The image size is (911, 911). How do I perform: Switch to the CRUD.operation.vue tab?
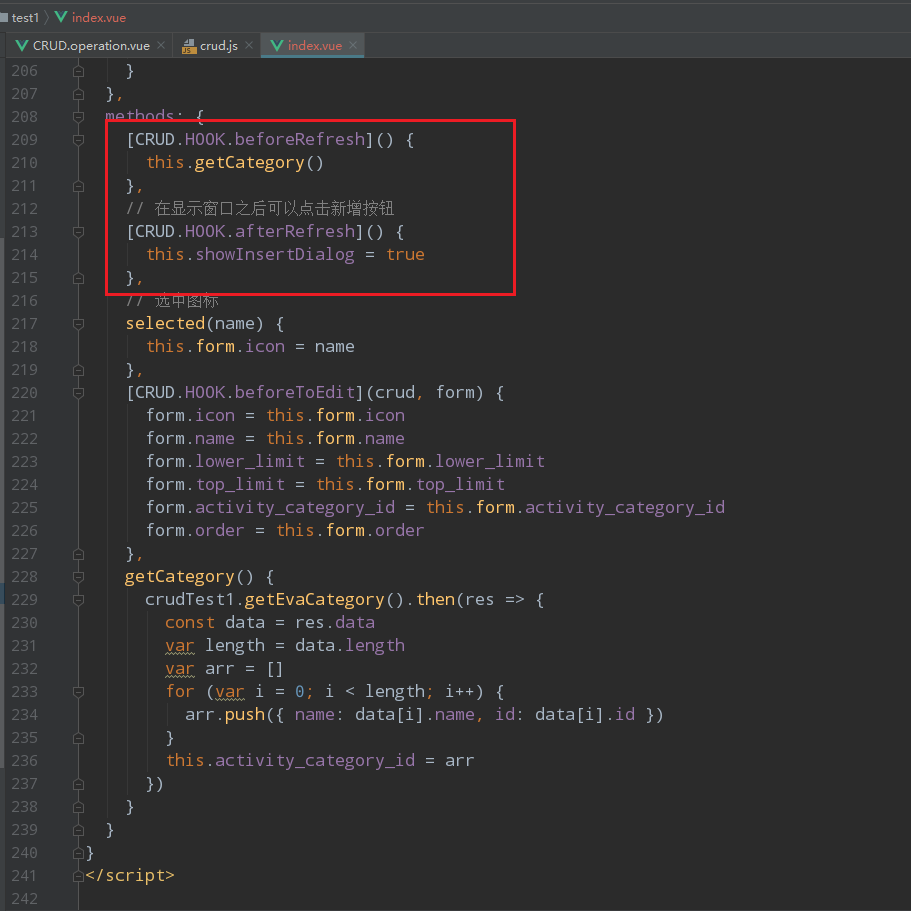[90, 45]
